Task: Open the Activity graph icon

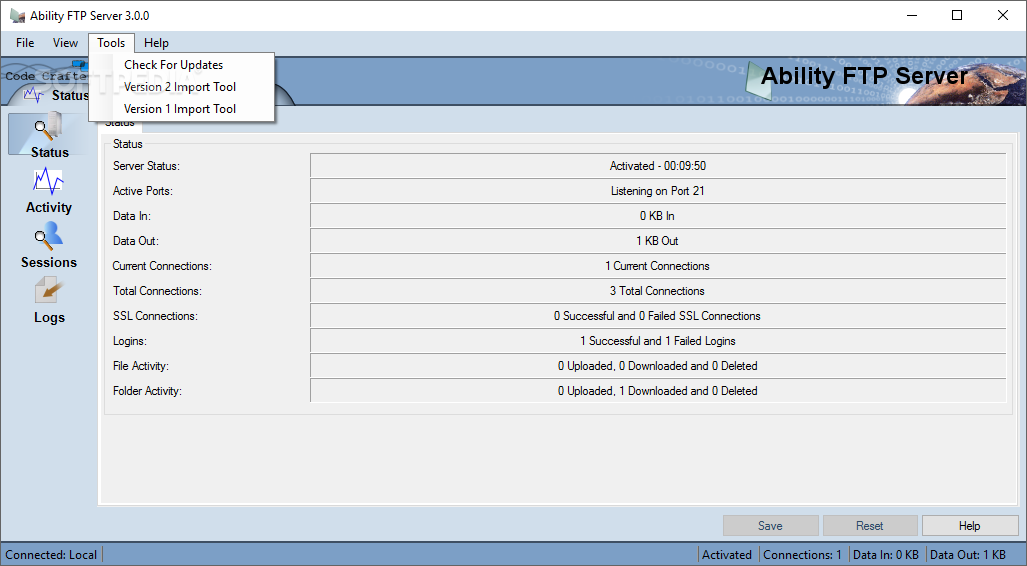Action: coord(48,181)
